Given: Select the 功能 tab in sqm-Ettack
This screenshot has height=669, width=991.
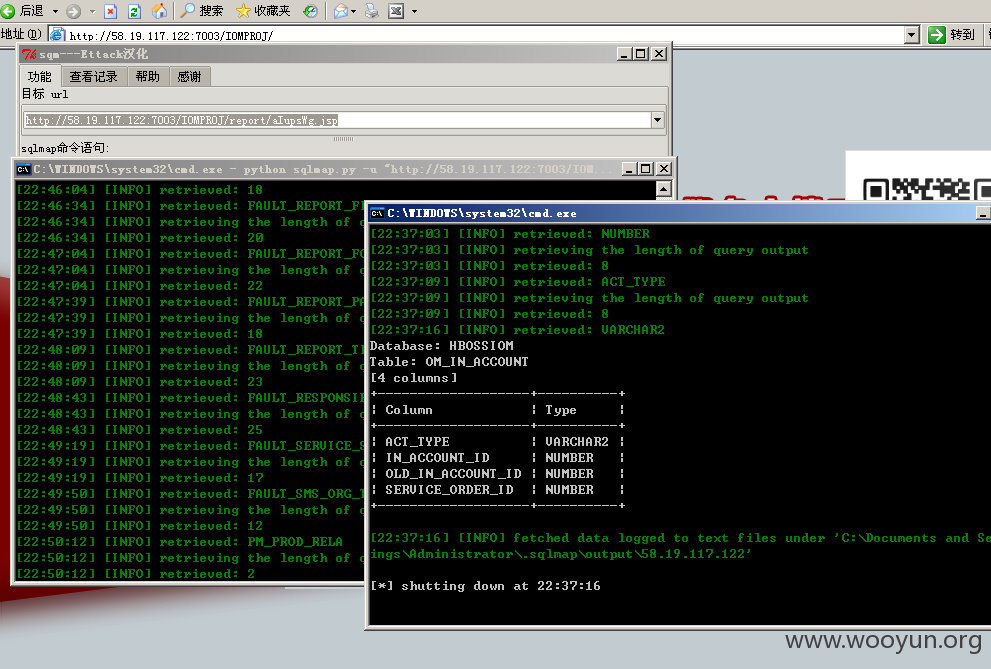Looking at the screenshot, I should (x=39, y=76).
